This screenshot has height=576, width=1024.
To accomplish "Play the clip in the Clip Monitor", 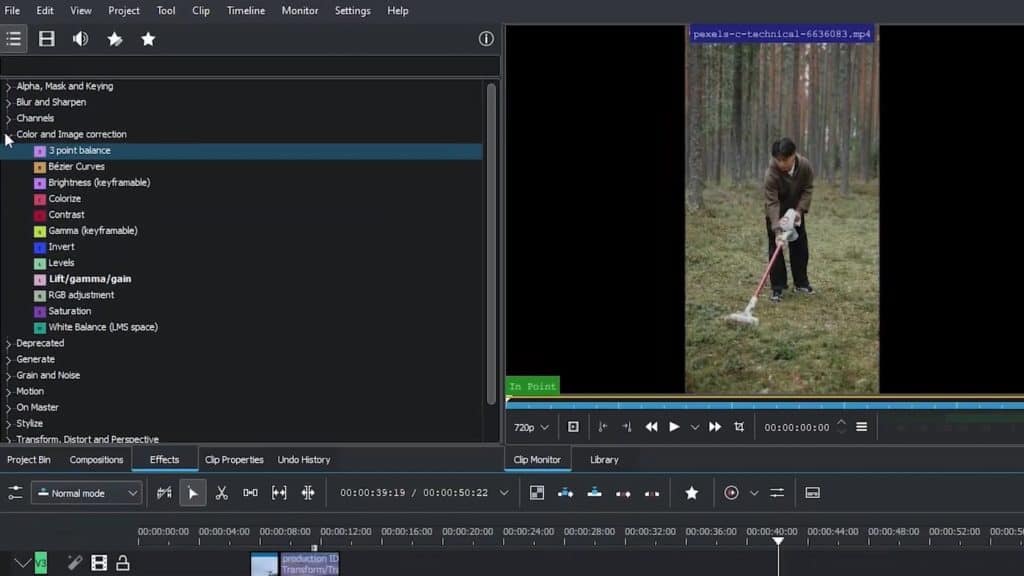I will coord(673,427).
